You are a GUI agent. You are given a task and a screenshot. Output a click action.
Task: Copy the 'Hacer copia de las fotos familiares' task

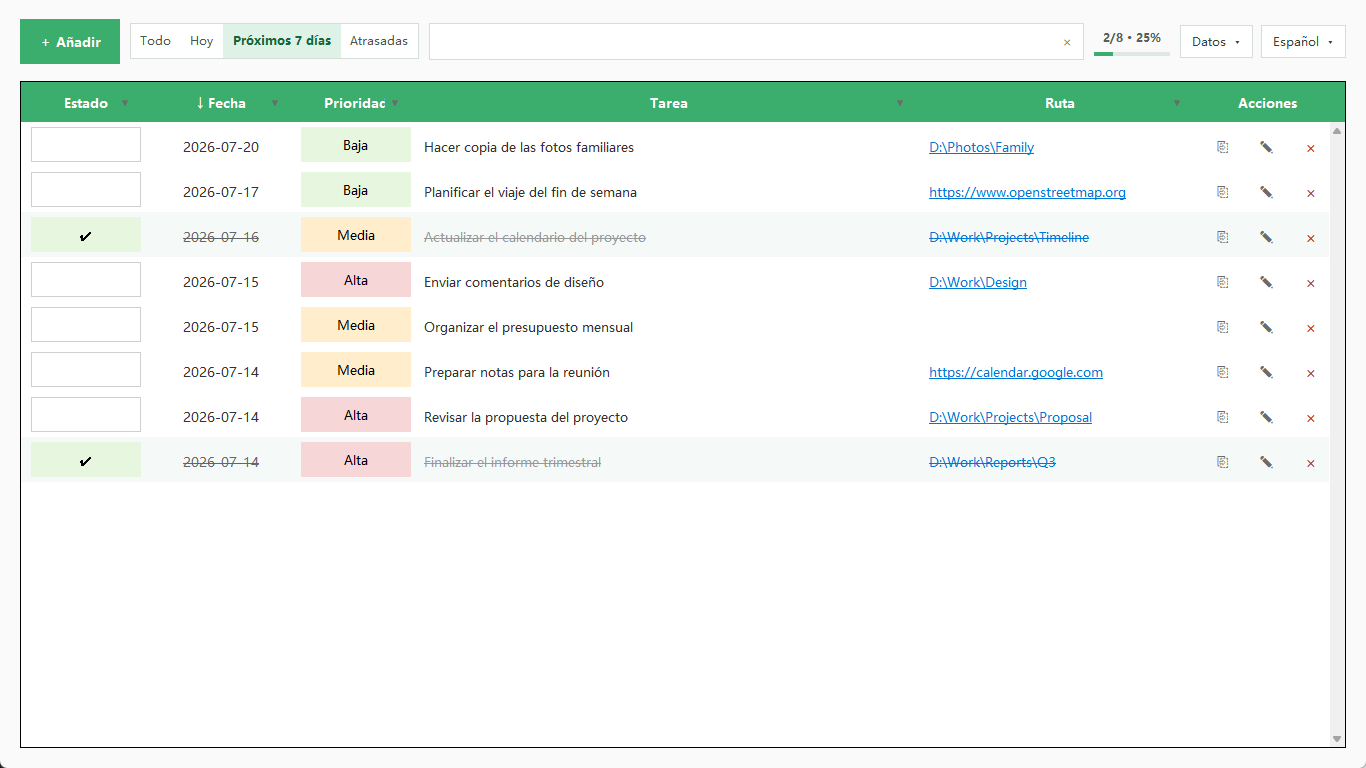[1222, 147]
